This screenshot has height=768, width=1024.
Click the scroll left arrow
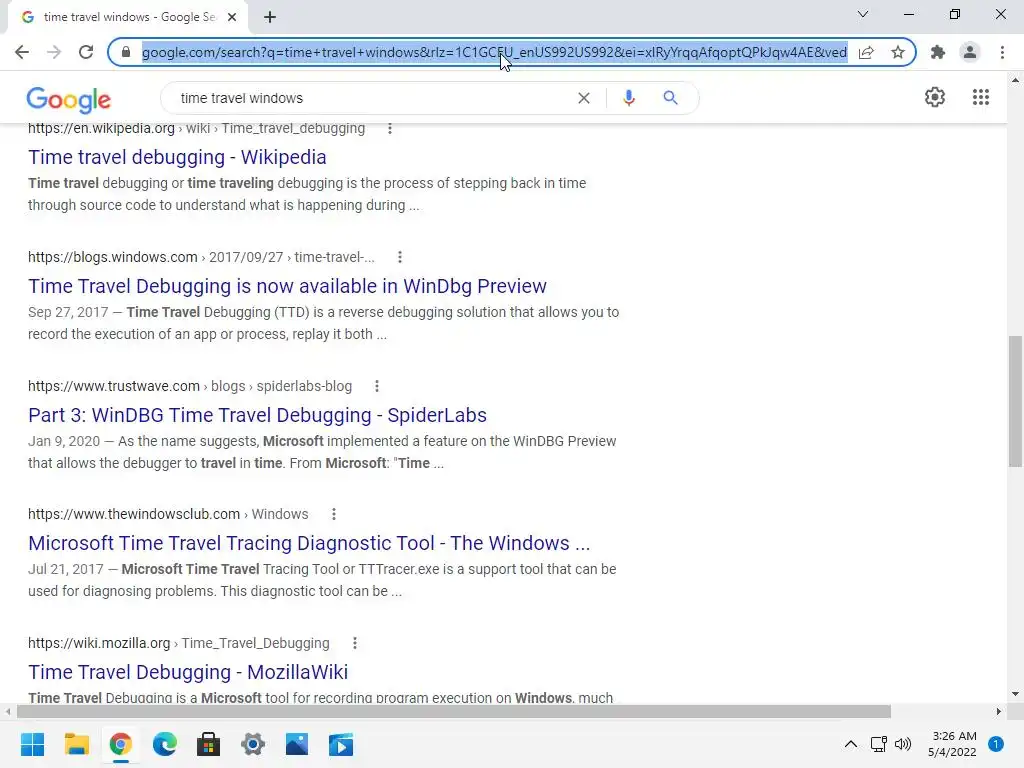pos(7,711)
